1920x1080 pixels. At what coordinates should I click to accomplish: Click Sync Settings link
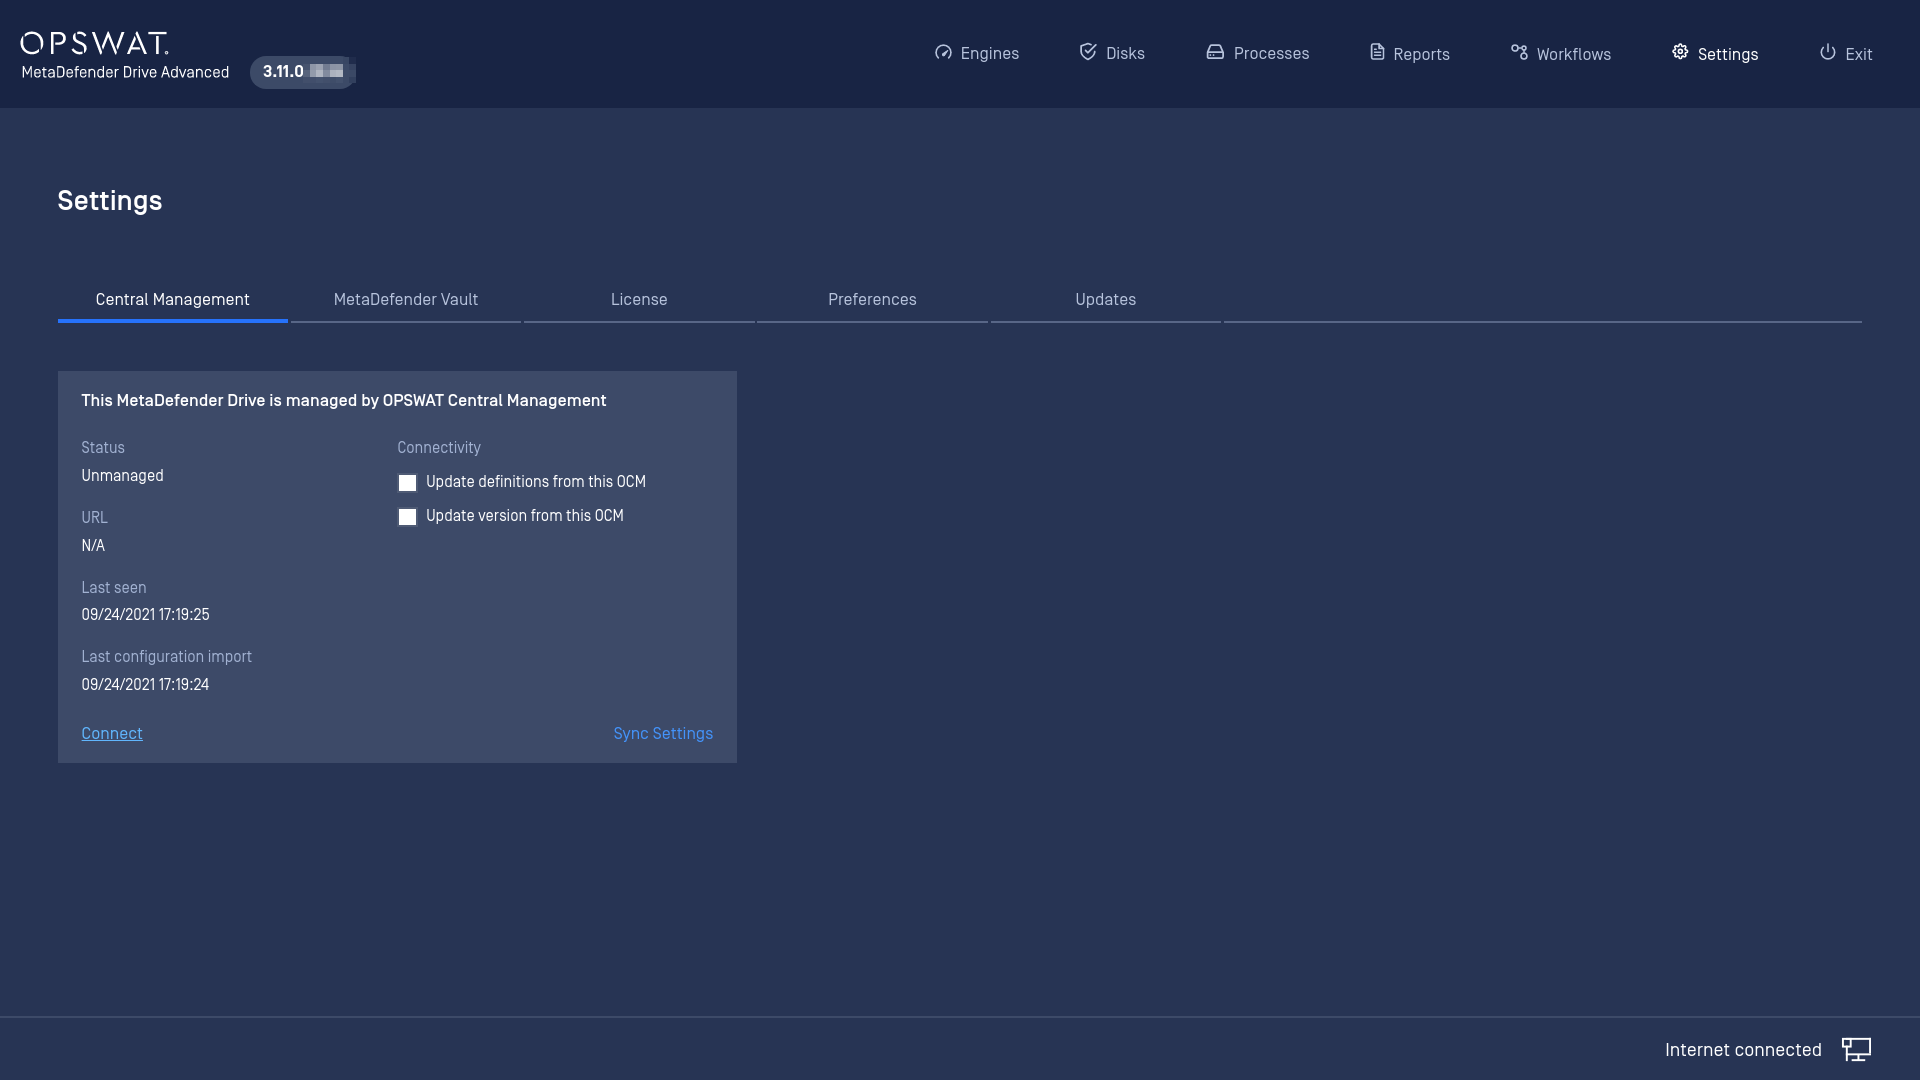pos(663,734)
